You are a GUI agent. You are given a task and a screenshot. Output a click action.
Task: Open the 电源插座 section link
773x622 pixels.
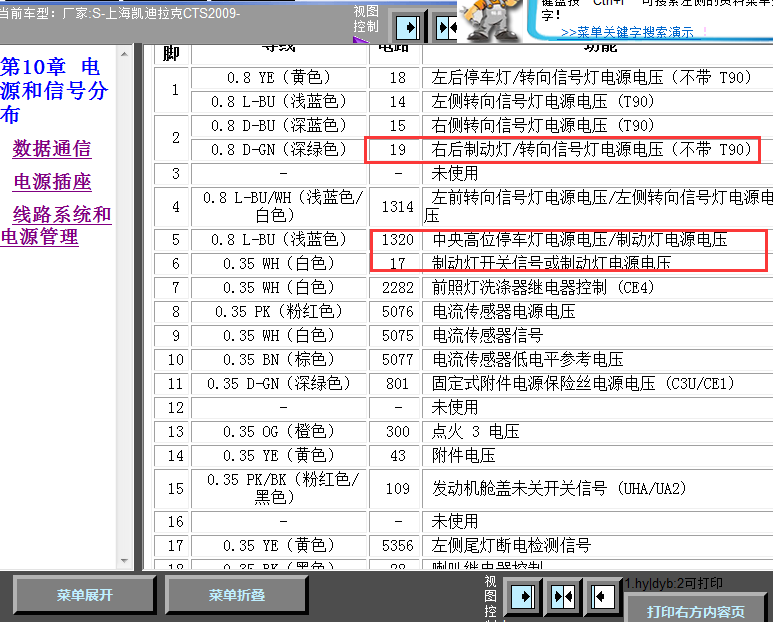tap(52, 182)
